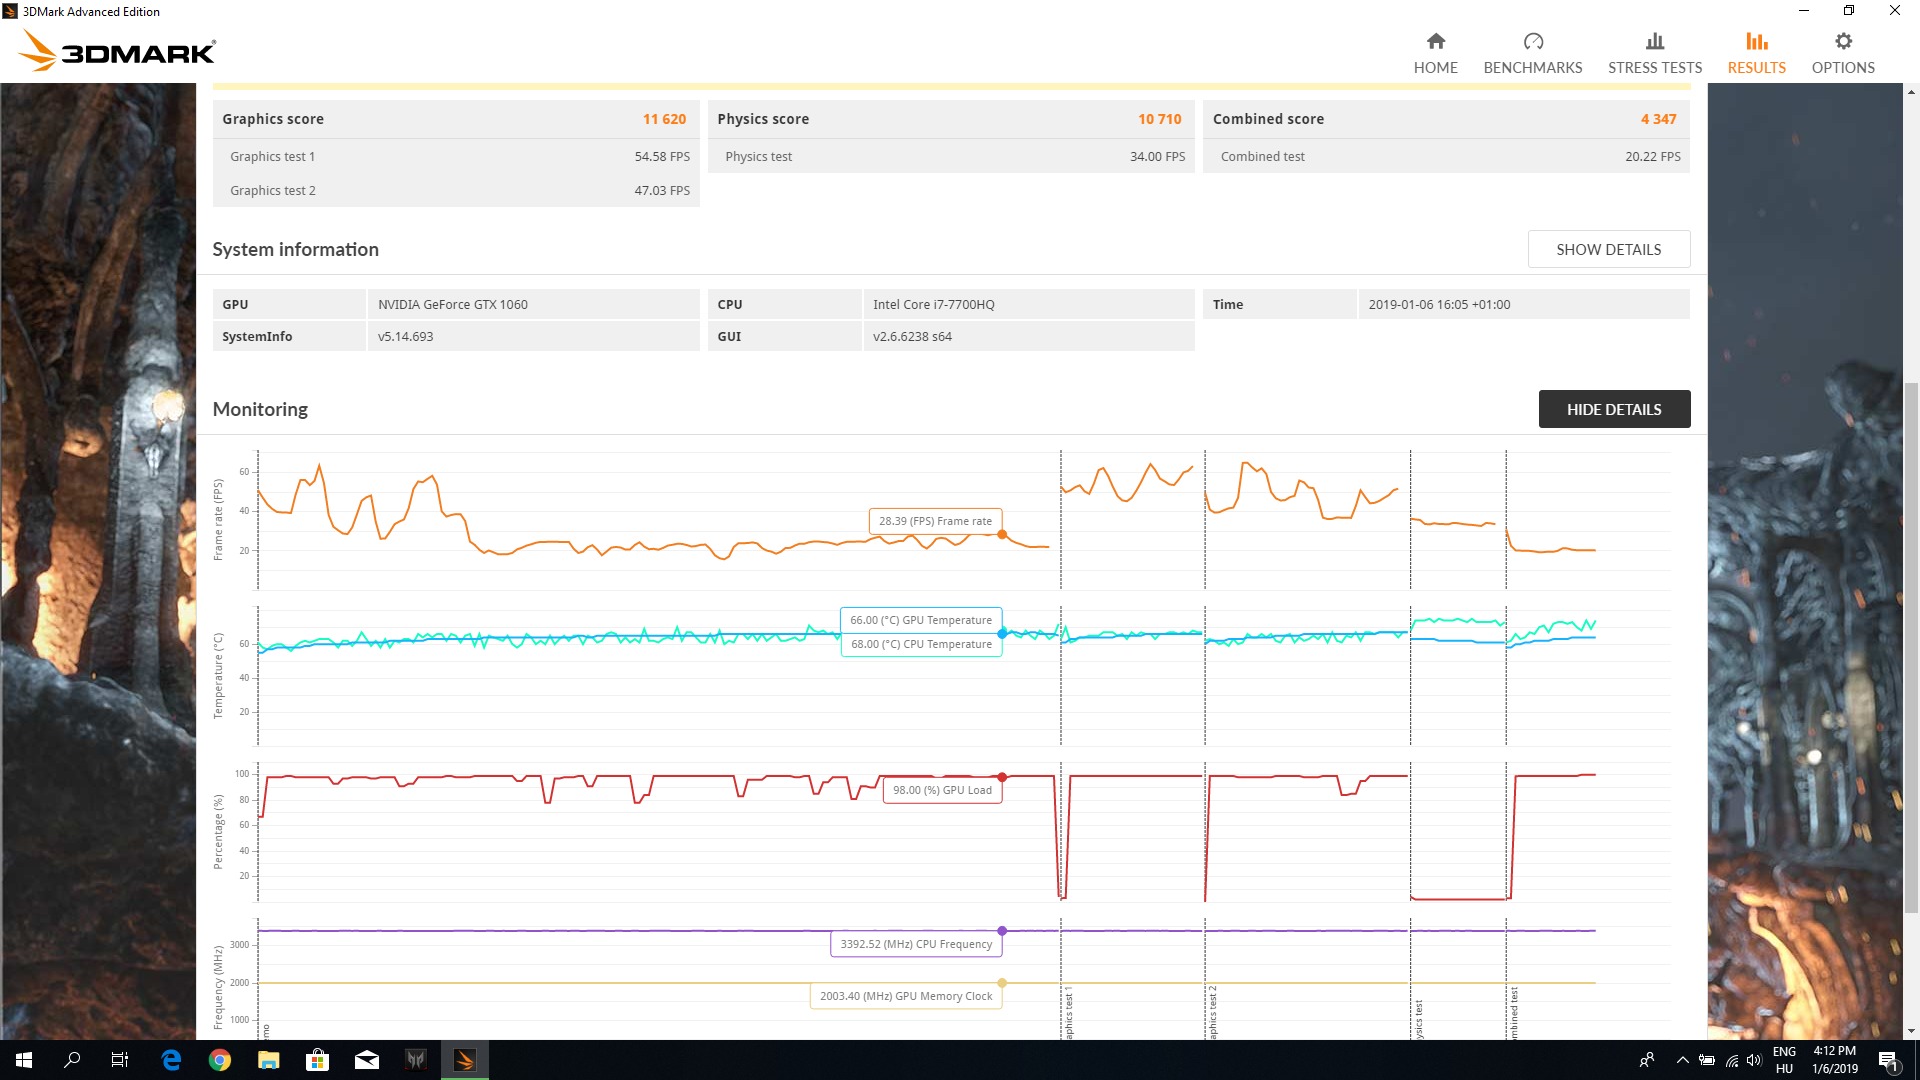This screenshot has height=1080, width=1920.
Task: Click the Time value 2019-01-06 16:05
Action: tap(1439, 304)
